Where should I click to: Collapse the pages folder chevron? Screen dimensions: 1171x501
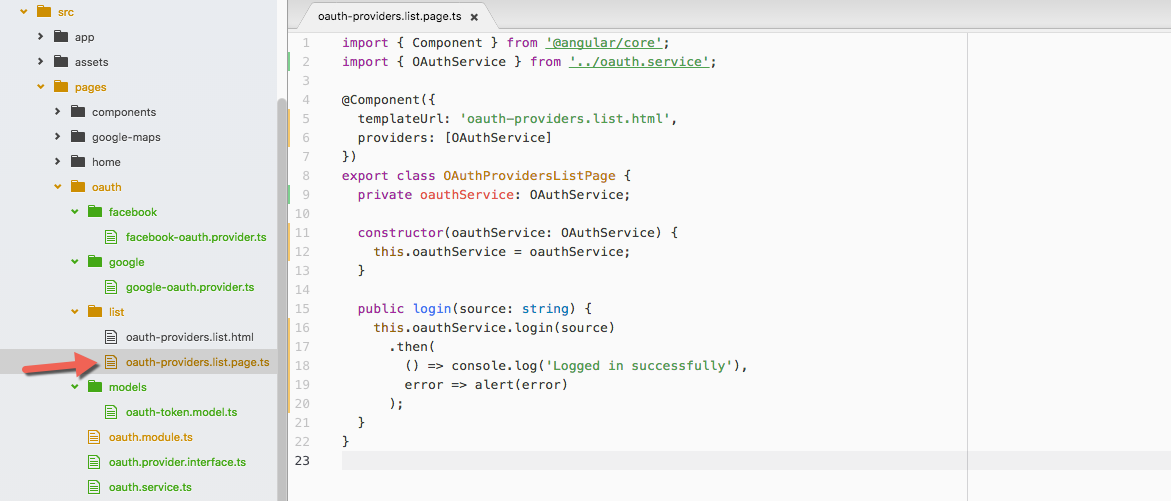pyautogui.click(x=41, y=87)
